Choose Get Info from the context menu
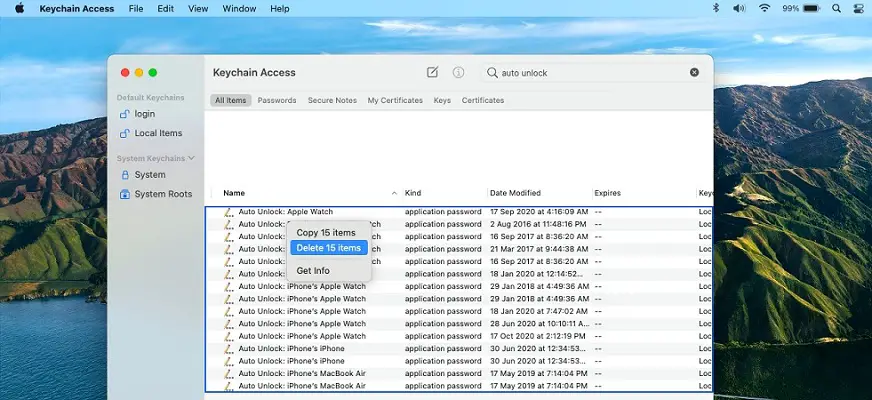 (313, 271)
